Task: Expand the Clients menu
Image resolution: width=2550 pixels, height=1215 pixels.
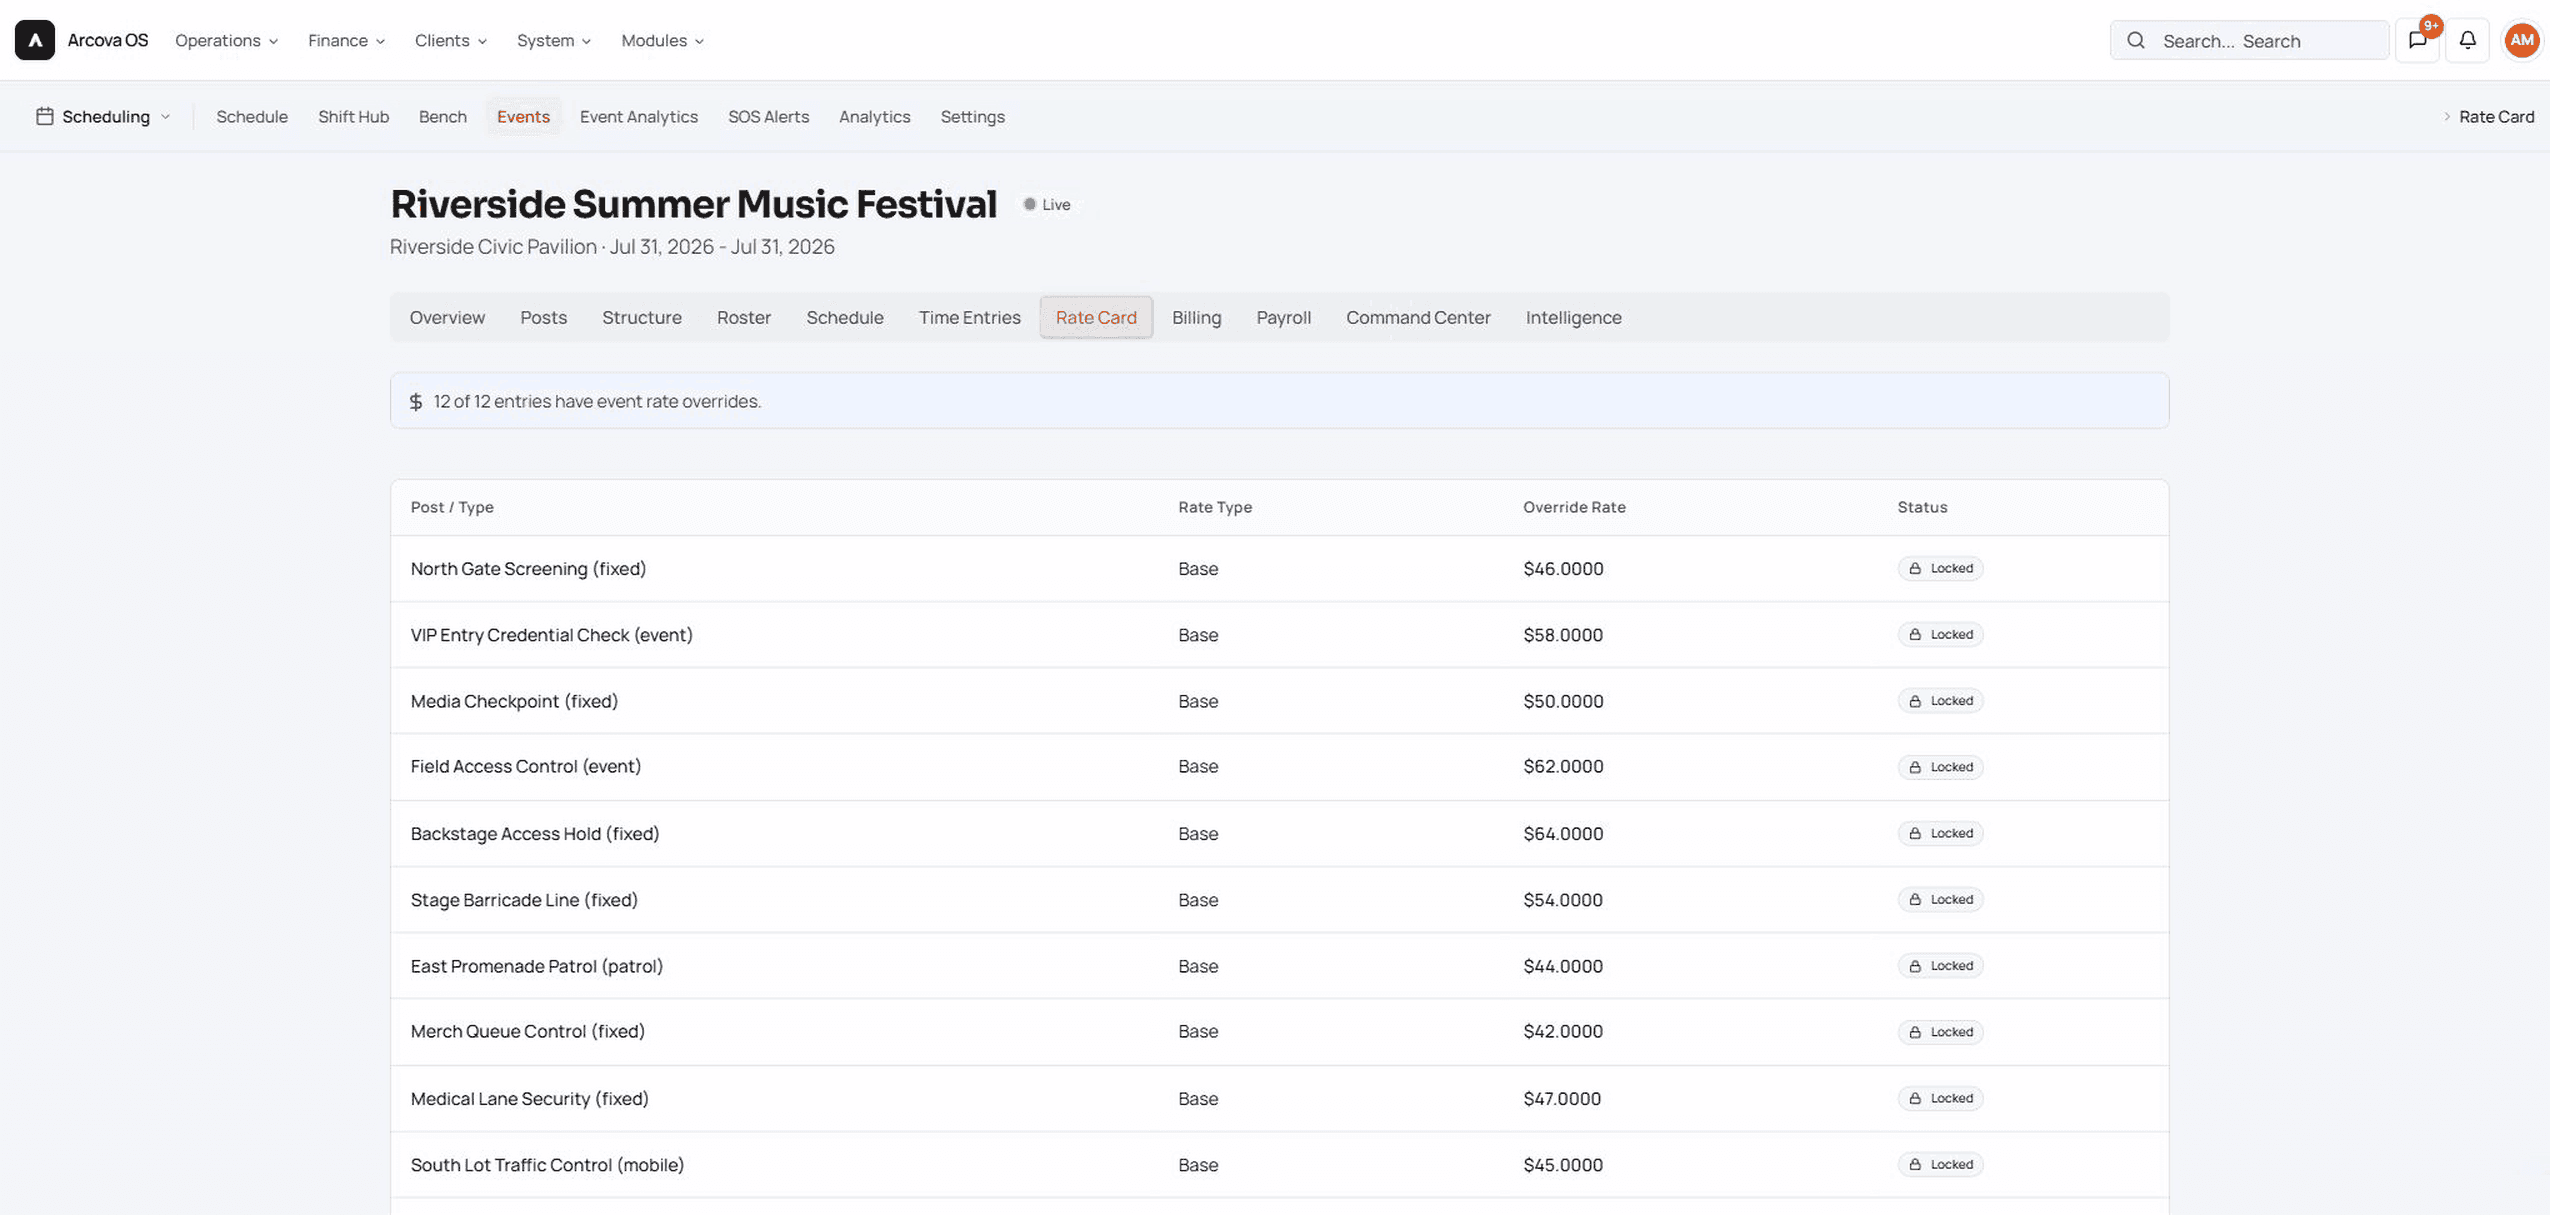Action: pos(450,40)
